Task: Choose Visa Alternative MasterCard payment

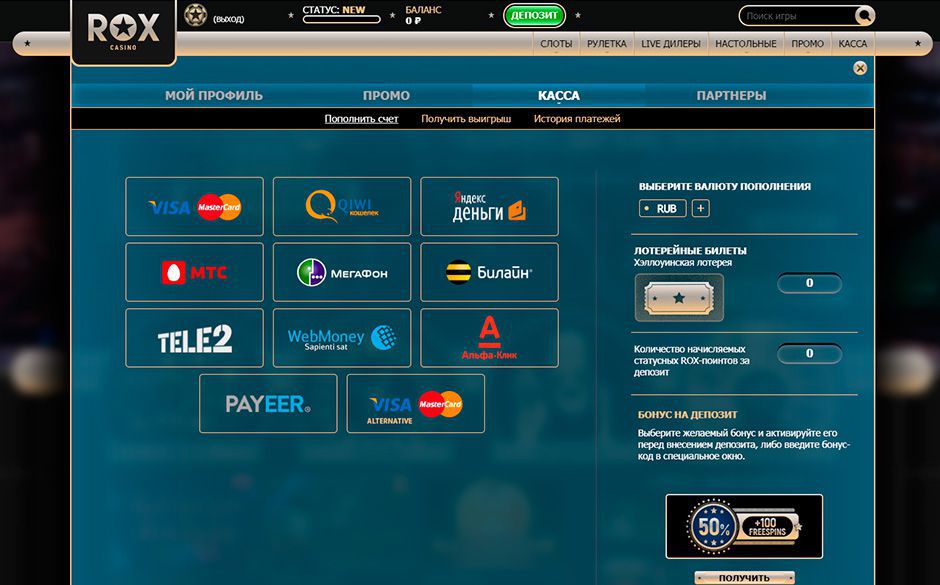Action: tap(415, 403)
